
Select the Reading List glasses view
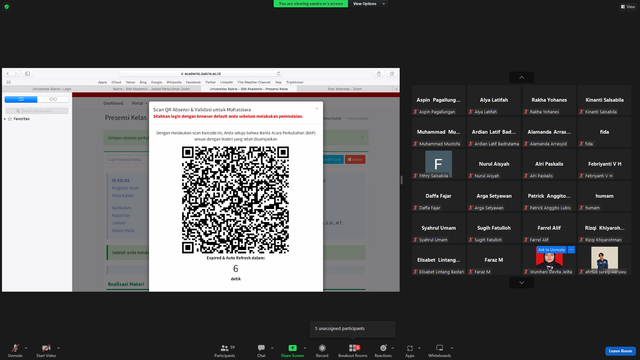pos(53,99)
